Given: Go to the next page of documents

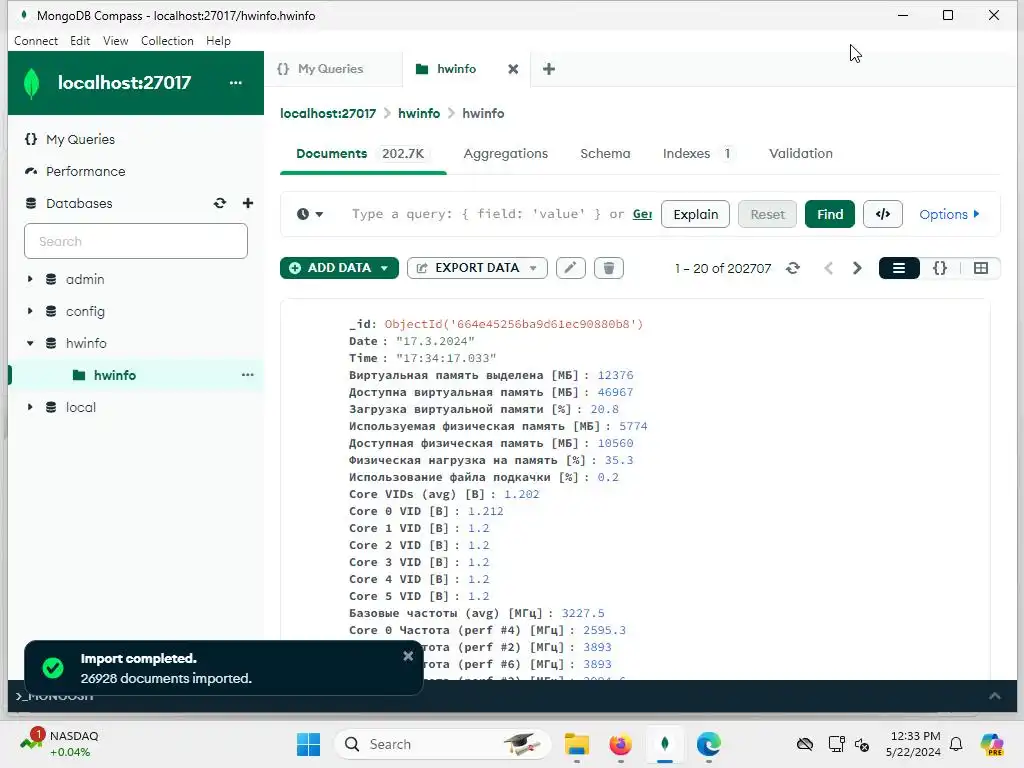Looking at the screenshot, I should pos(857,268).
